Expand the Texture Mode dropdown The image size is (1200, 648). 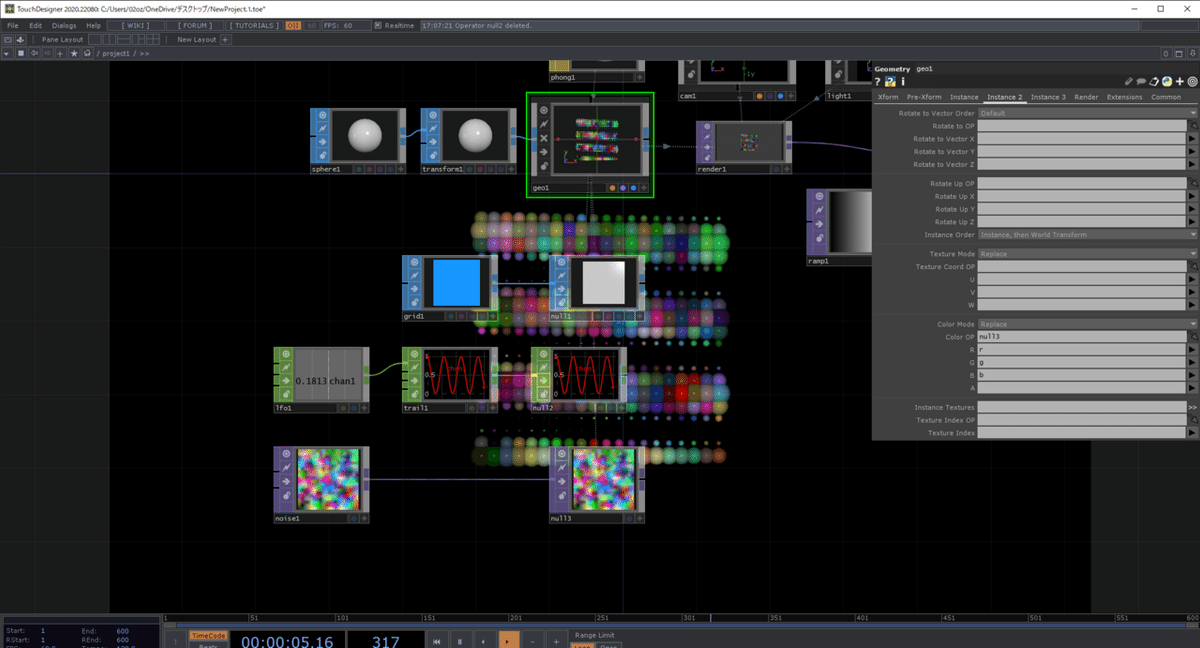(1193, 253)
